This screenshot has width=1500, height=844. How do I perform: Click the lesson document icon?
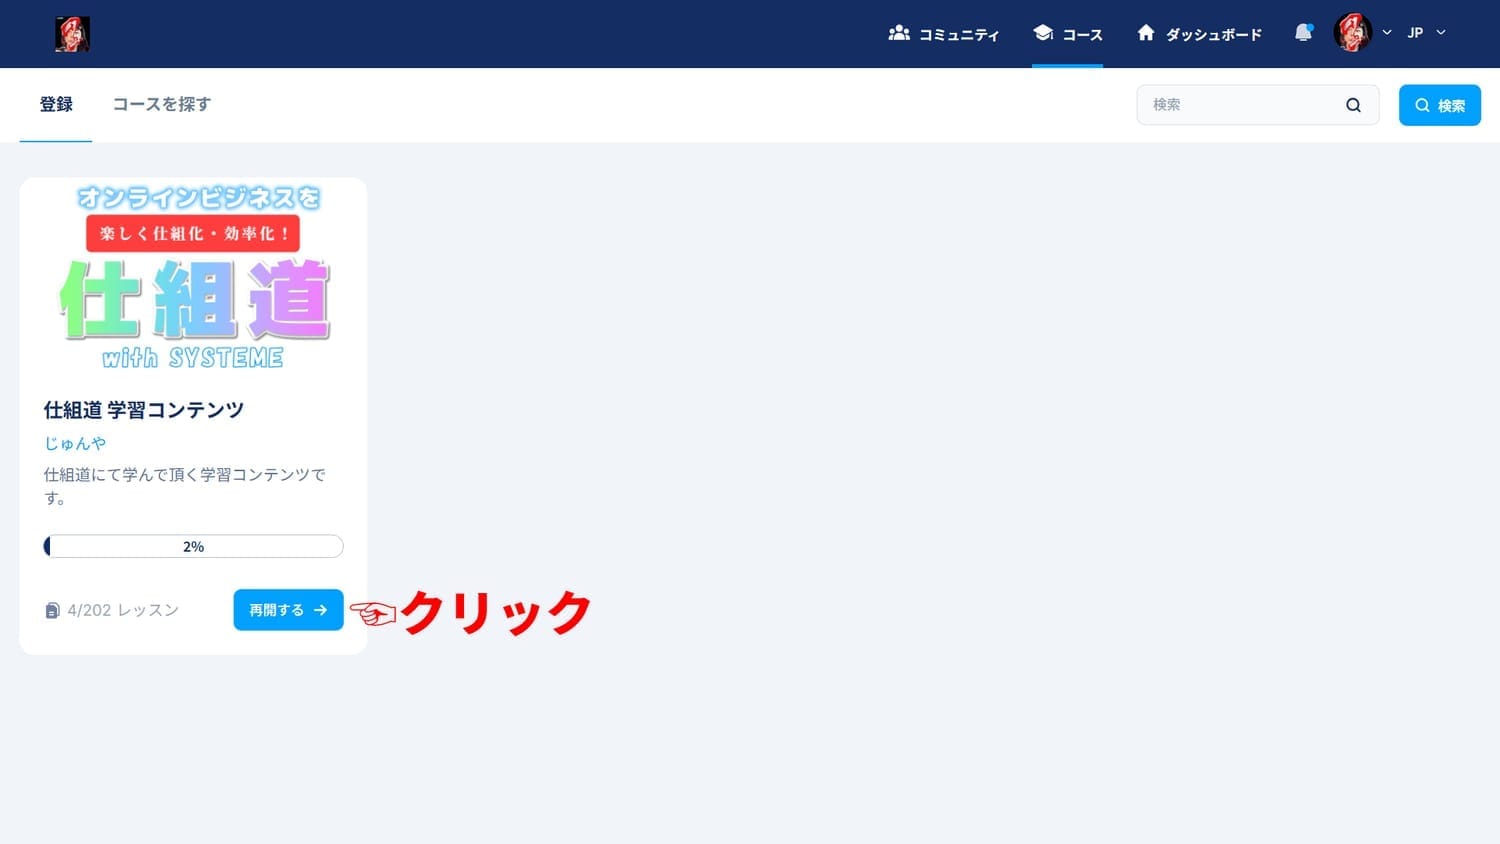point(53,610)
